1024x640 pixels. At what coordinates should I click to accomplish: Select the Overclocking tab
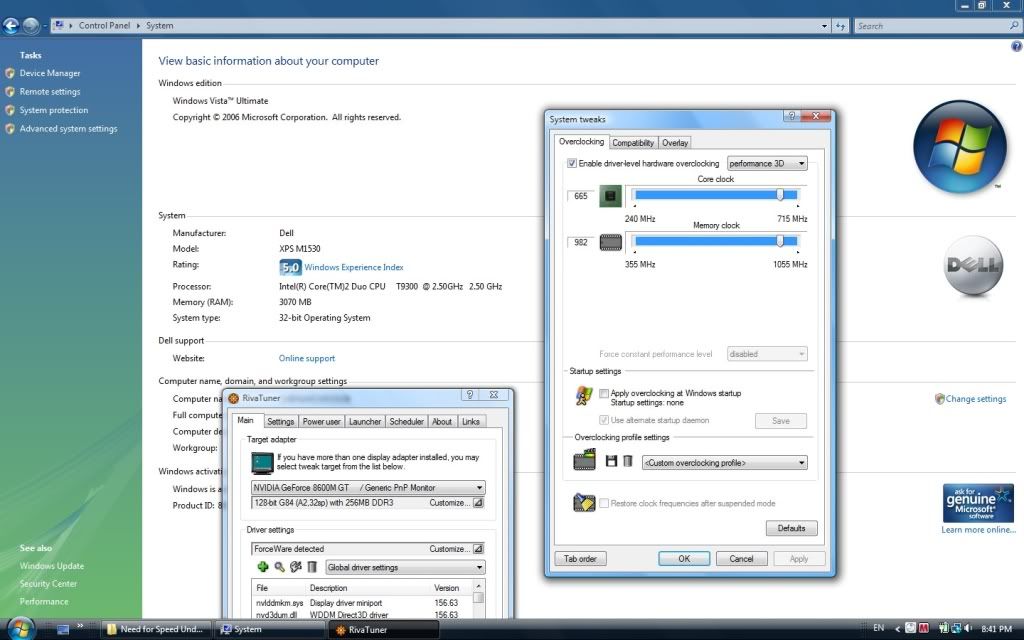581,142
